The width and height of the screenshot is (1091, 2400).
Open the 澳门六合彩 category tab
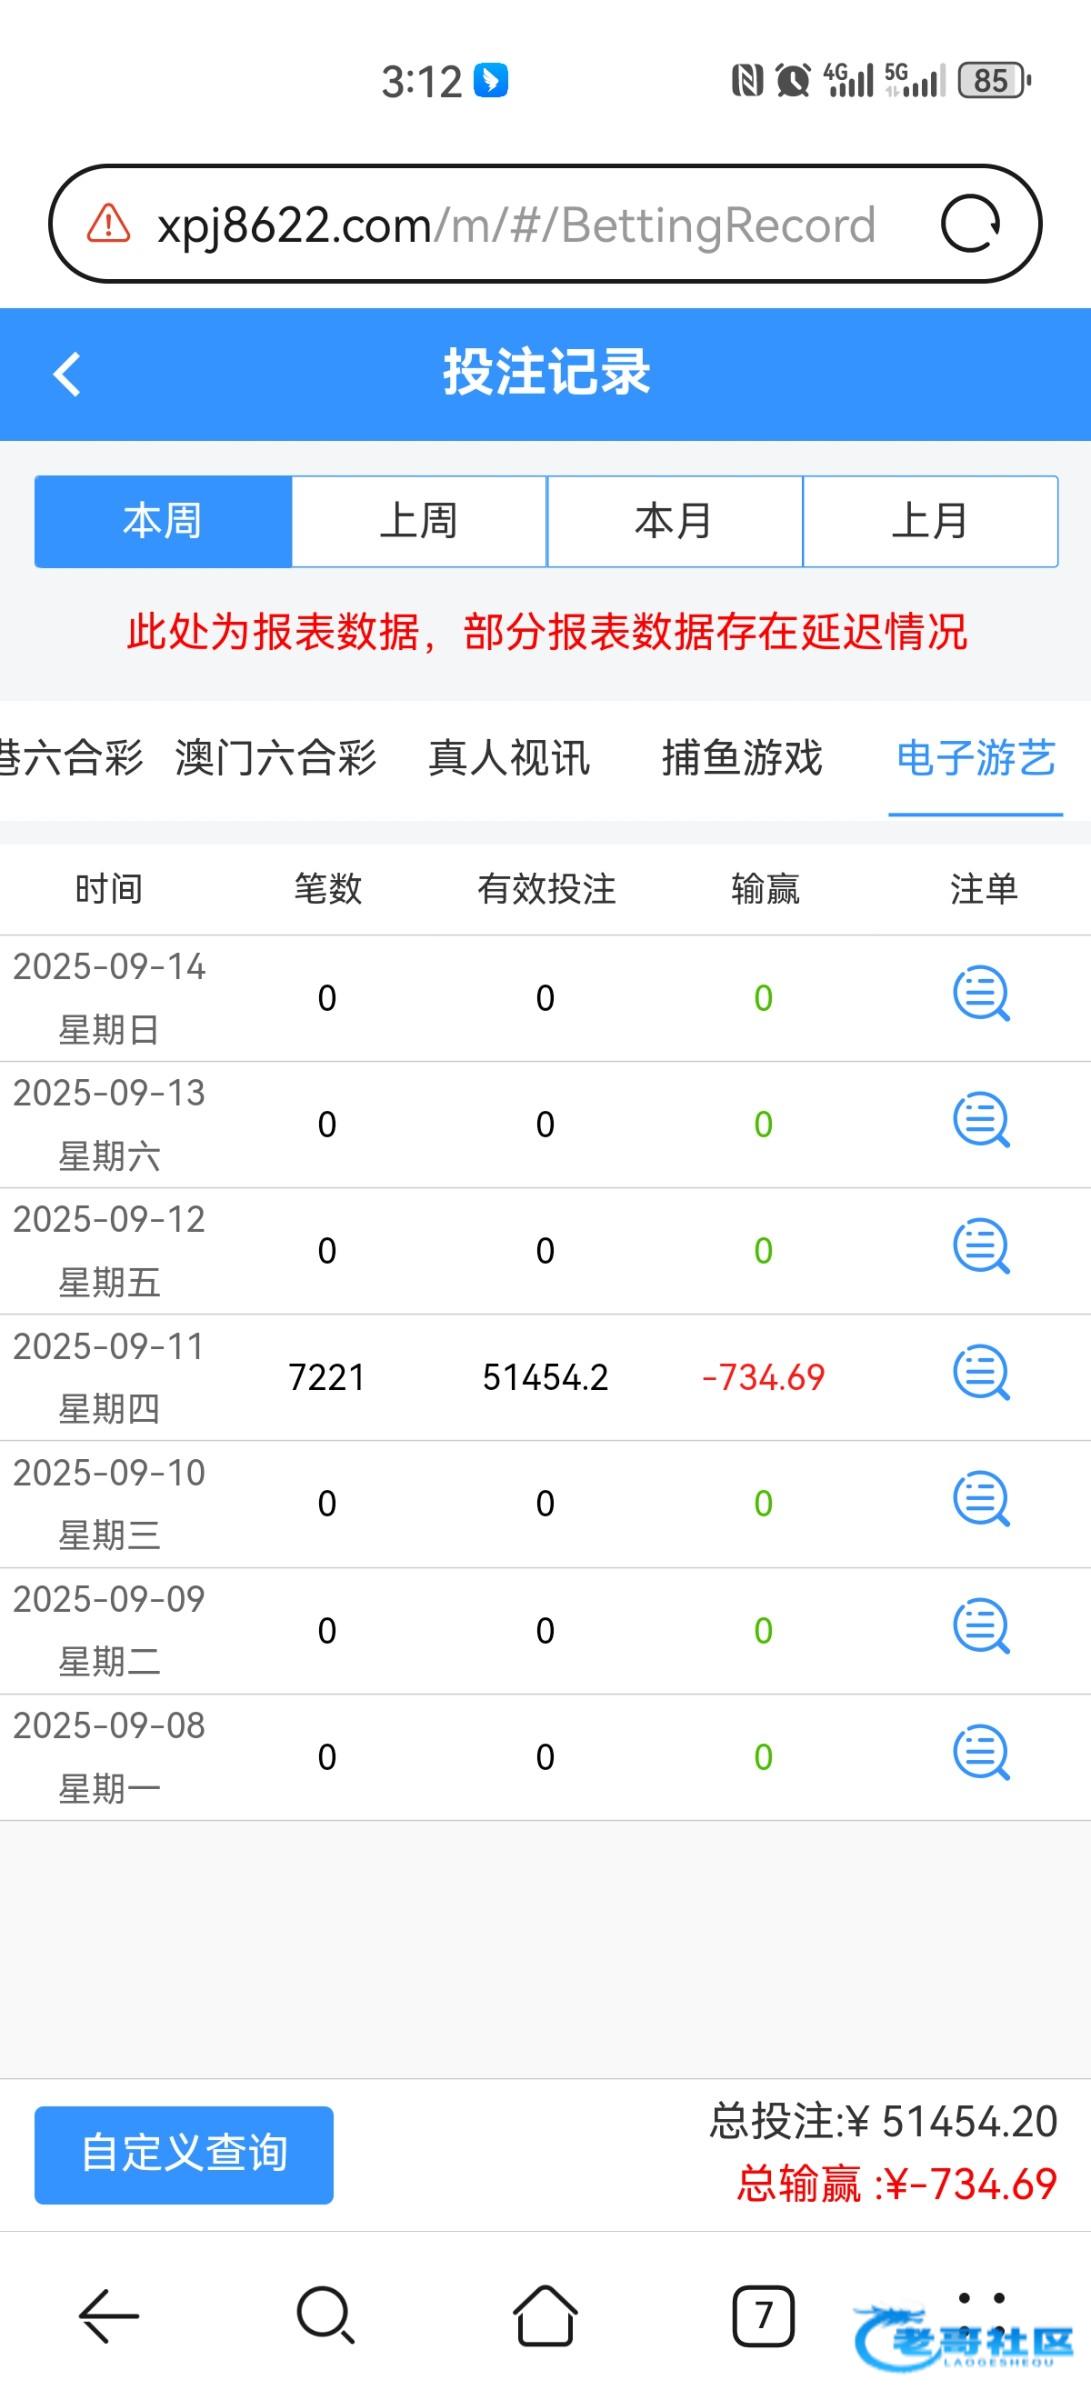(x=276, y=758)
